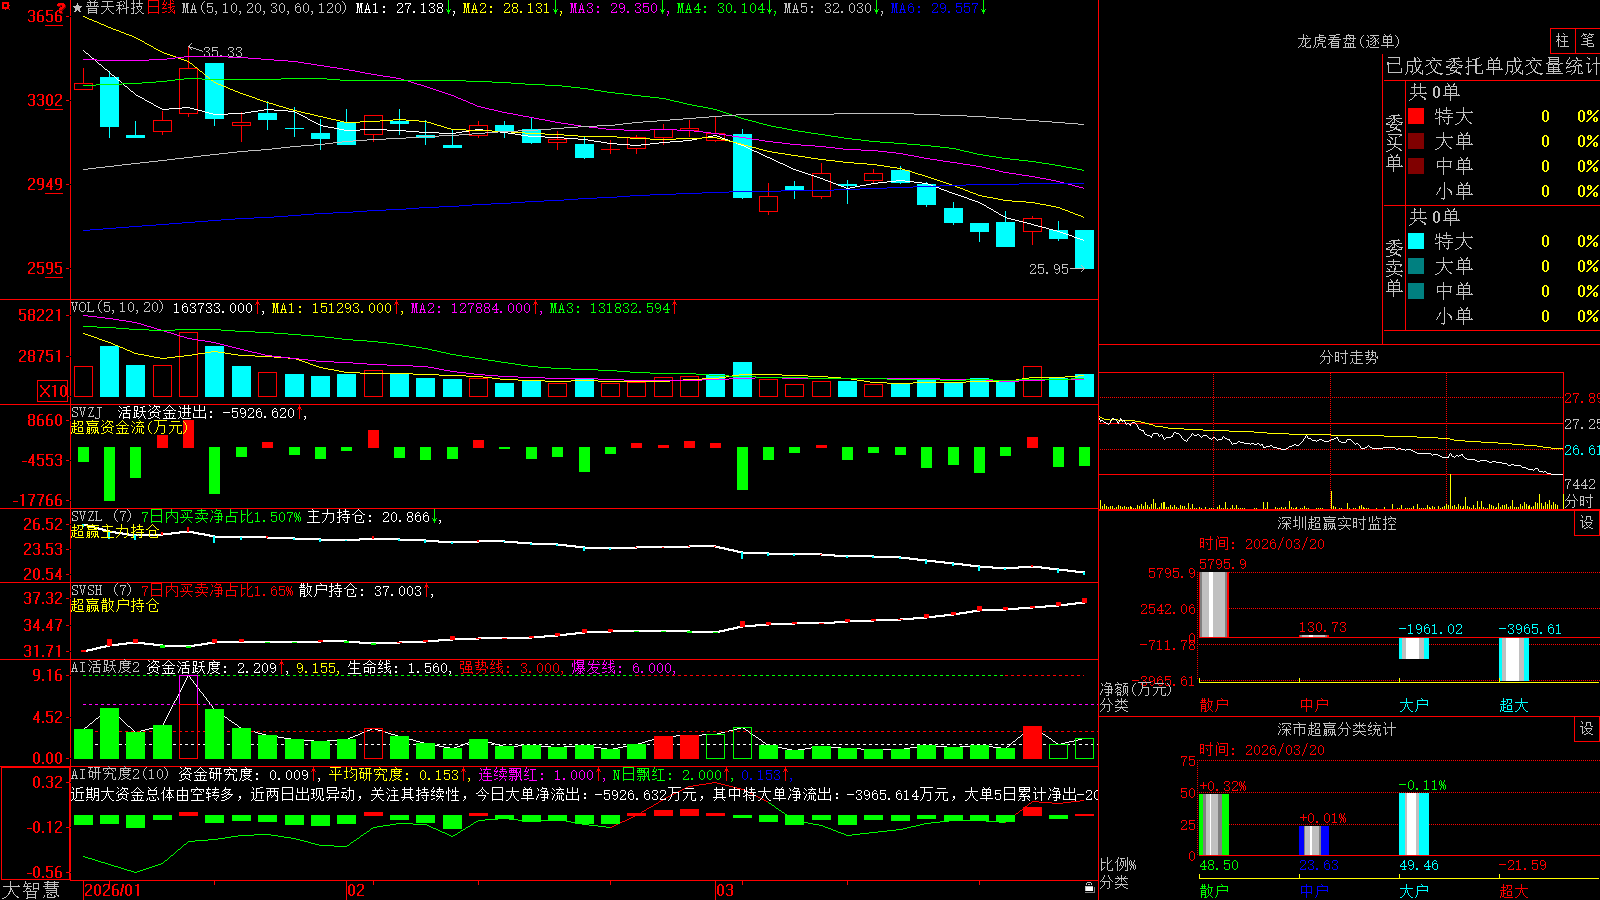Click the 普天科技 stock name
The width and height of the screenshot is (1600, 900).
point(115,8)
